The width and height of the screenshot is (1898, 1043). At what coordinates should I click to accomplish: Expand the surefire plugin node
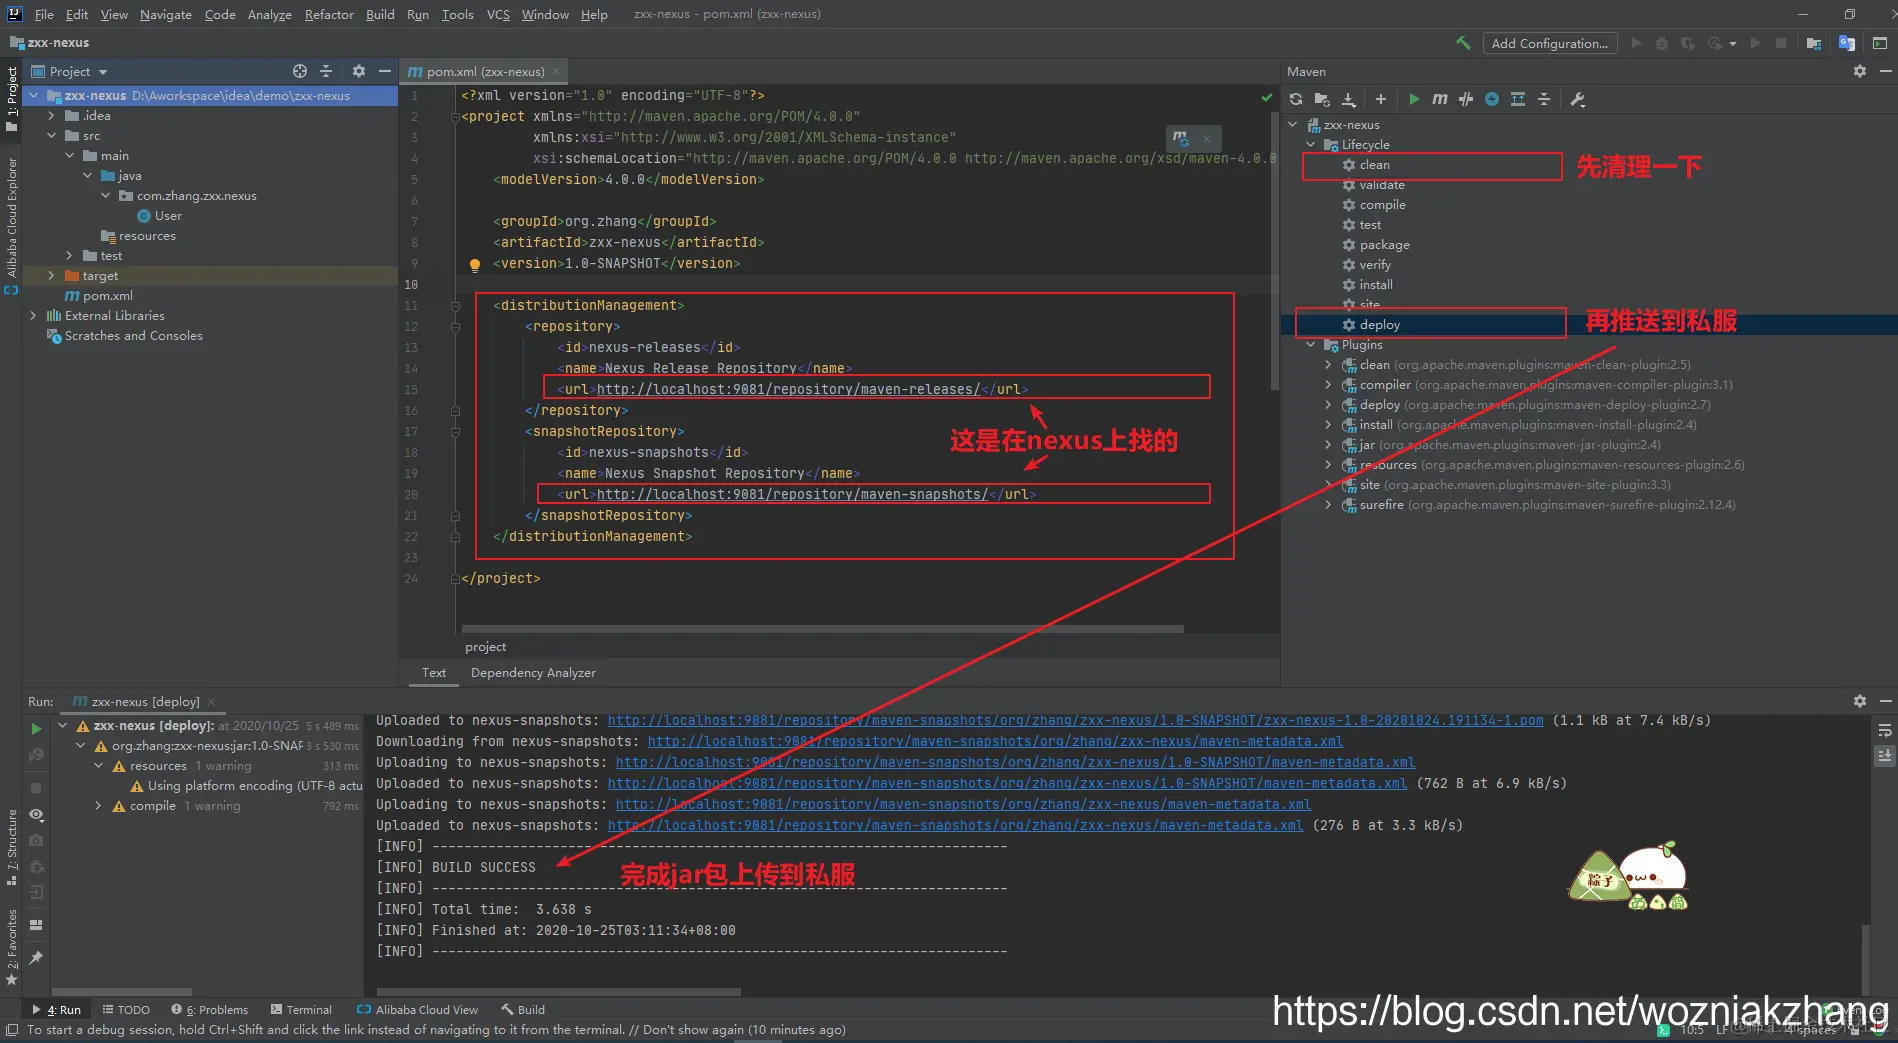[1328, 505]
